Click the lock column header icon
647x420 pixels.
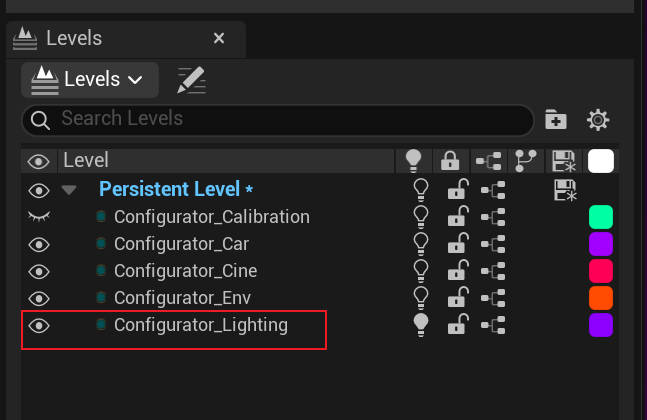point(450,160)
